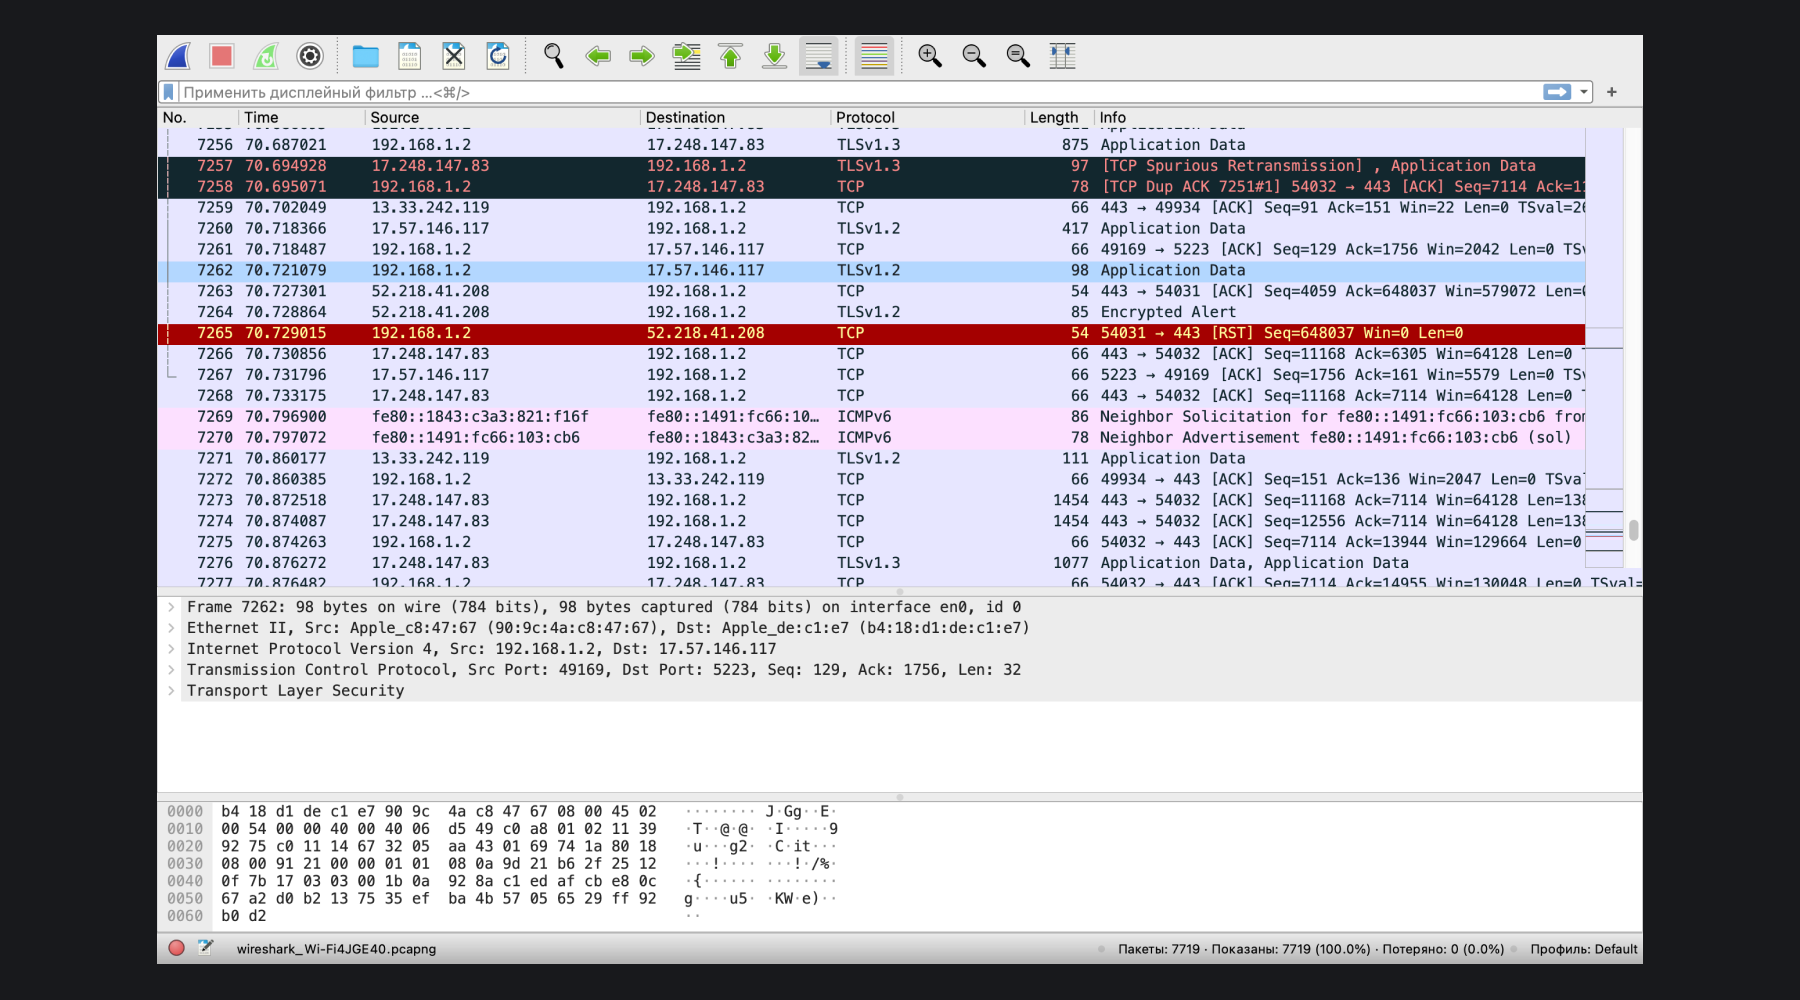This screenshot has height=1000, width=1800.
Task: Click the Профиль: Default status entry
Action: pos(1584,949)
